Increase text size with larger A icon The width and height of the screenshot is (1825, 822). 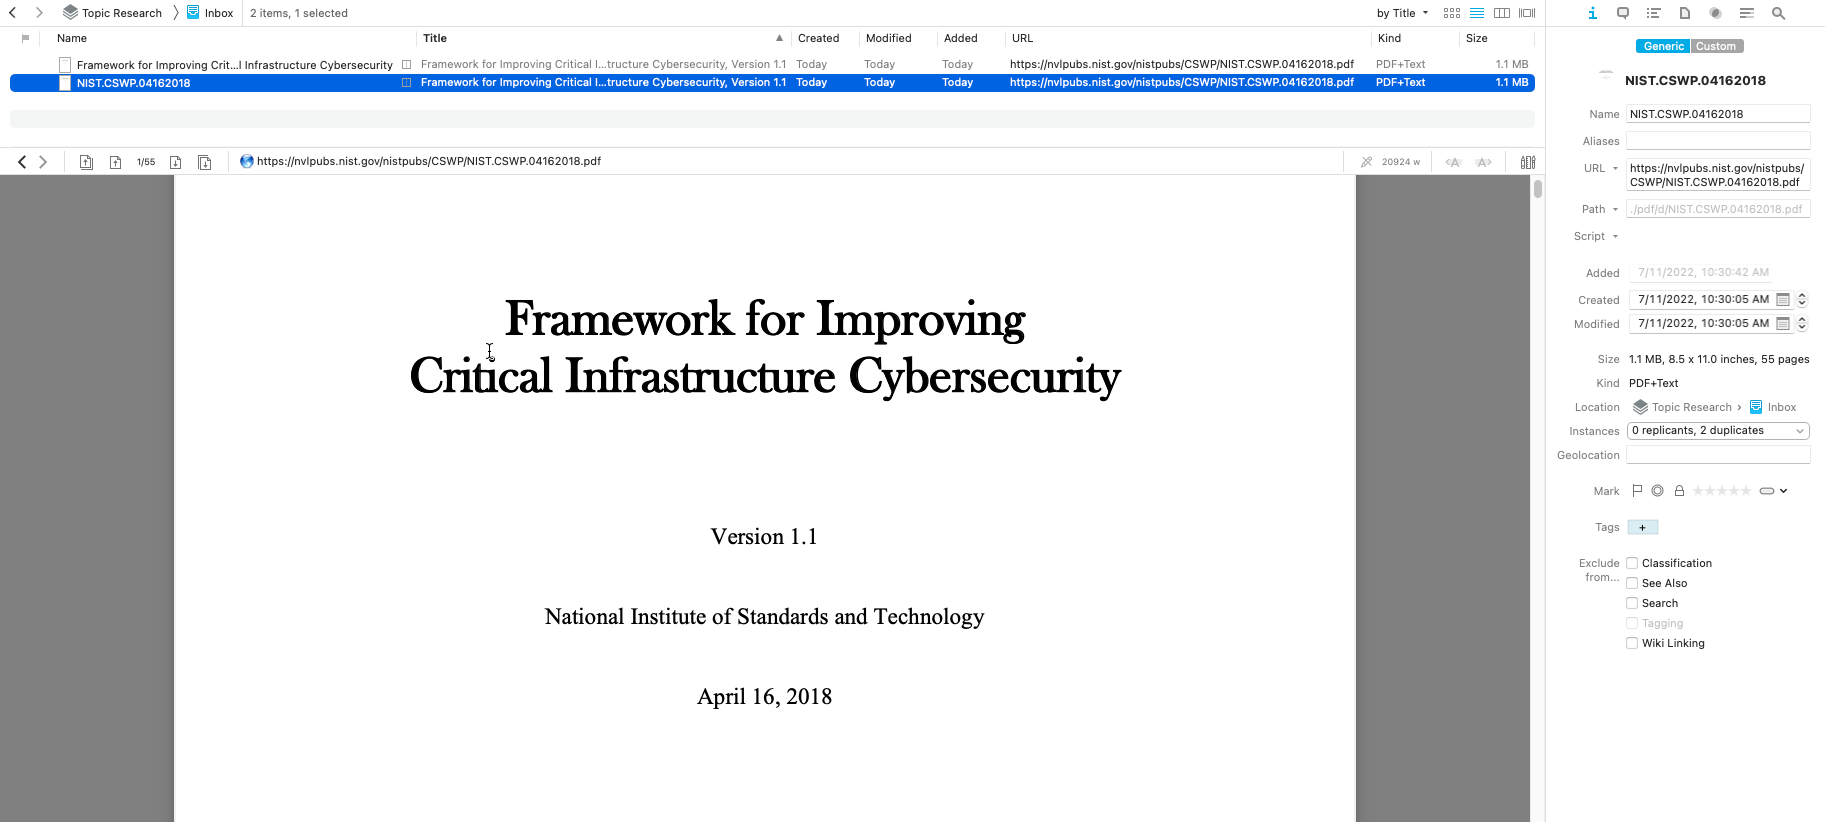[x=1484, y=162]
